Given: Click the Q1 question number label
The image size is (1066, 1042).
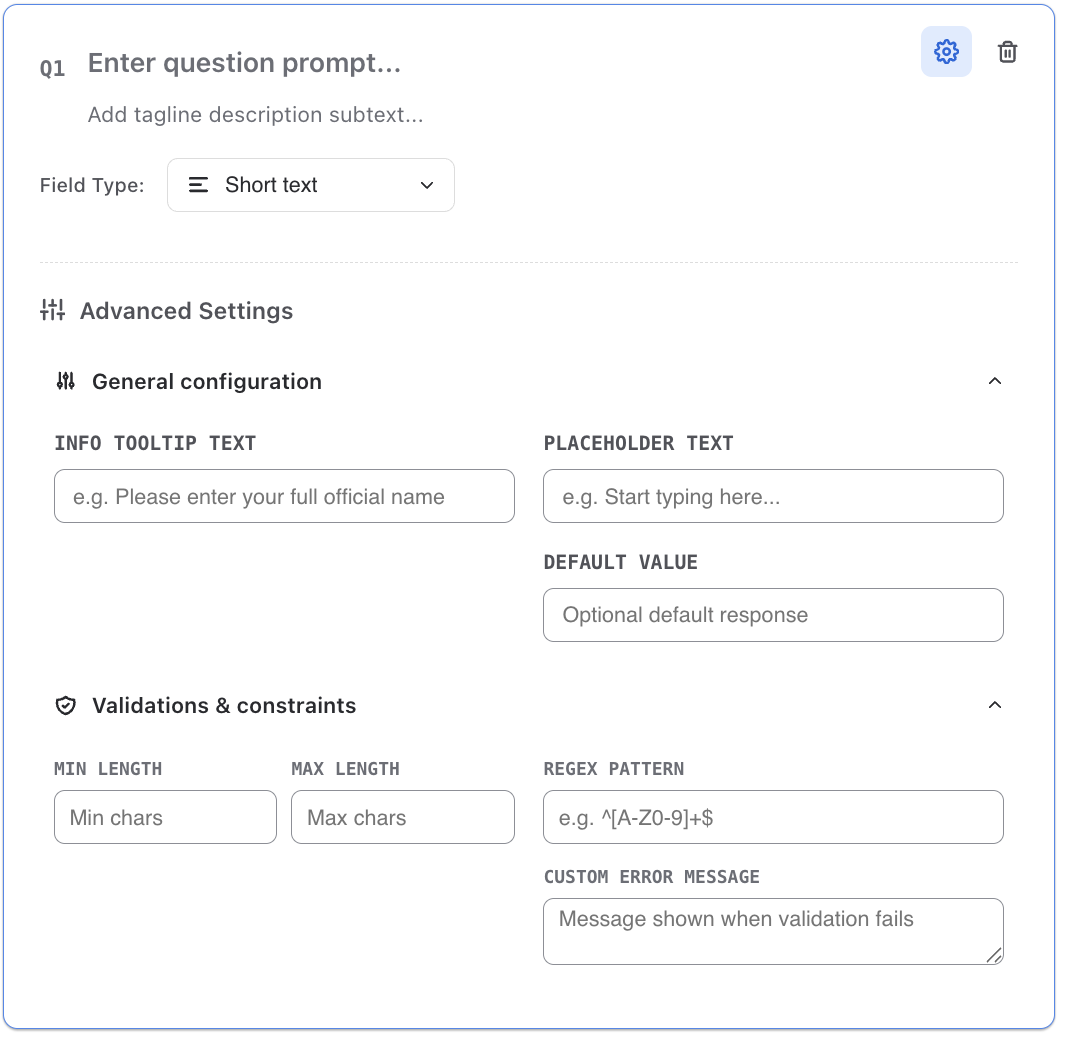Looking at the screenshot, I should coord(52,68).
